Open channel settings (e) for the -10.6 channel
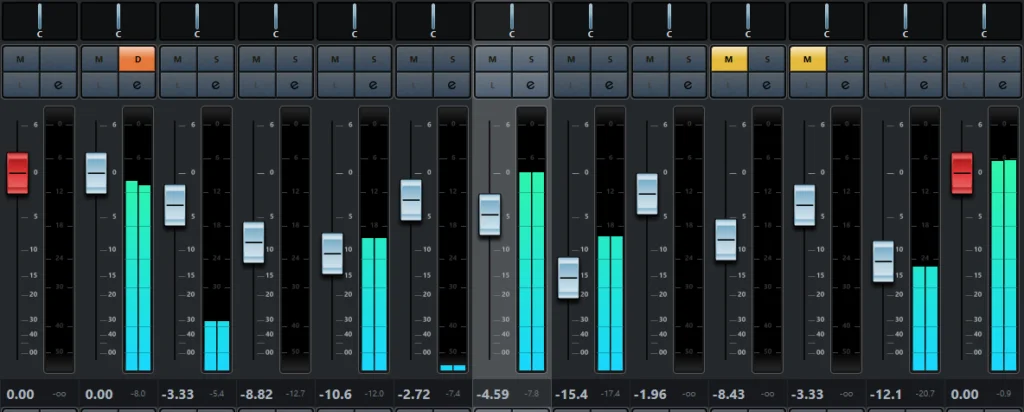The image size is (1024, 412). point(374,85)
